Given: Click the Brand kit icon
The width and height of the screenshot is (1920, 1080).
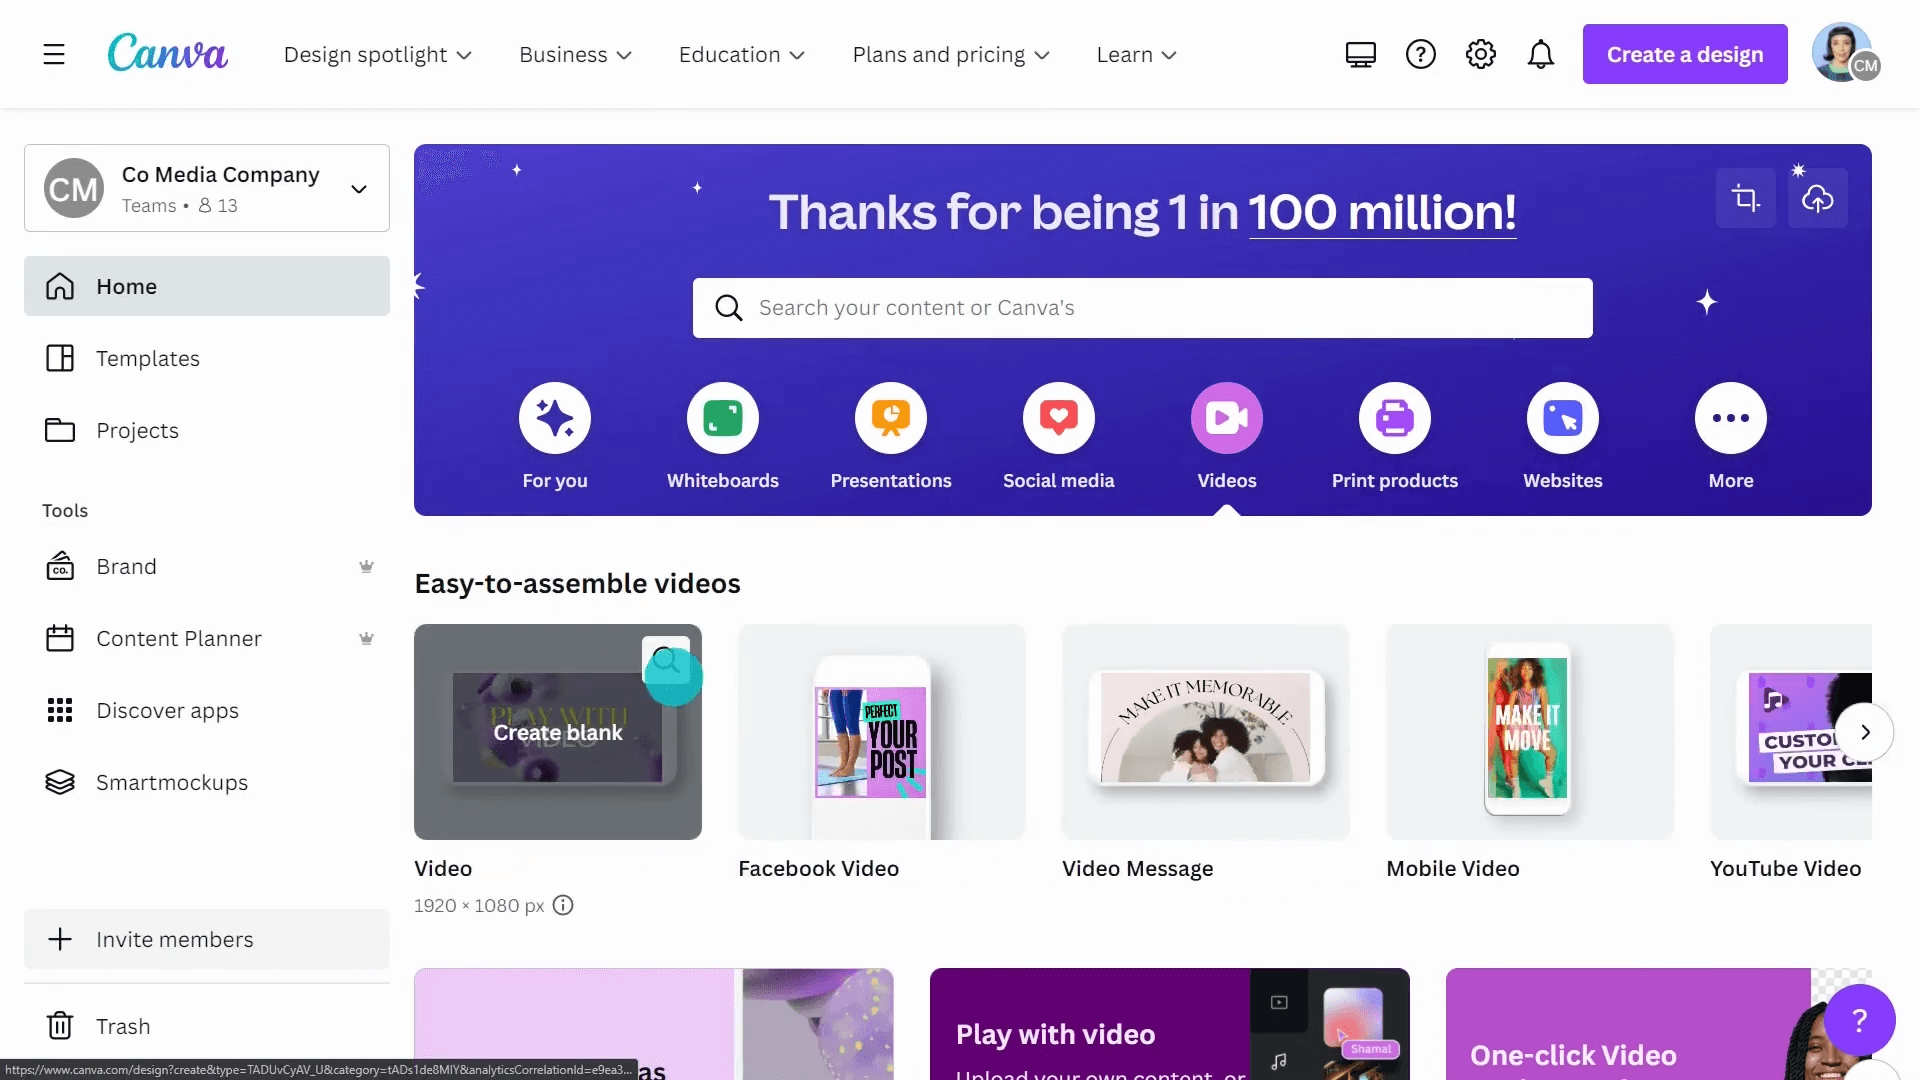Looking at the screenshot, I should point(60,566).
